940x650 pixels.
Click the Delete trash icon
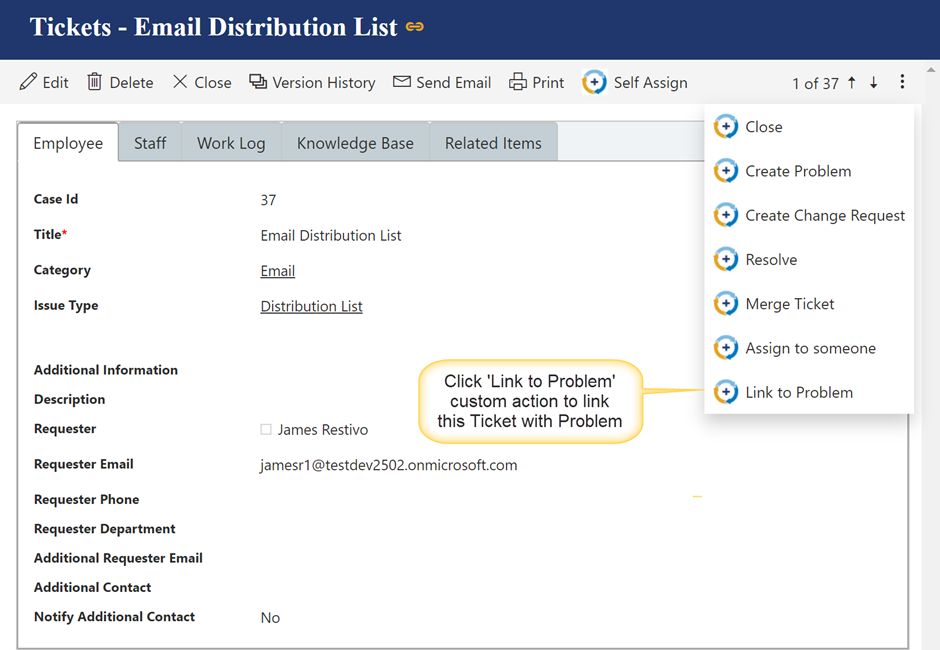click(x=95, y=82)
